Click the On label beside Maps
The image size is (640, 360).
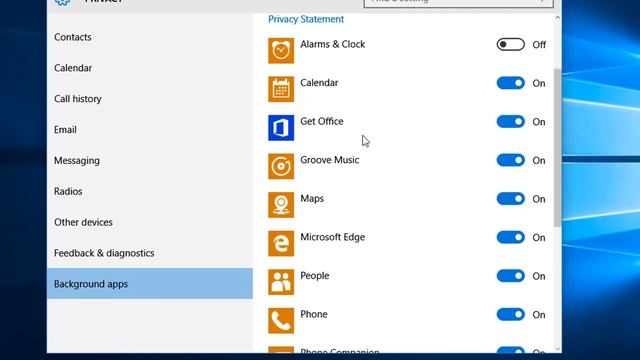[x=539, y=199]
